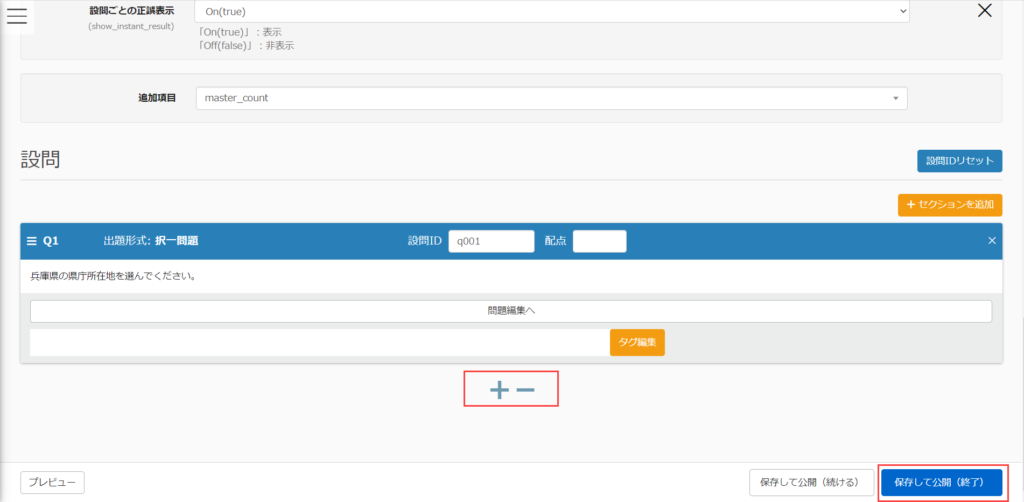
Task: Click the セクションを追加 button
Action: tap(950, 205)
